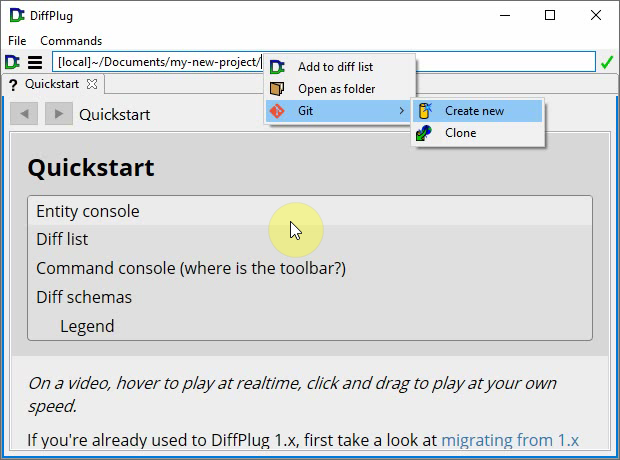Open the migrating from 1.x link
The width and height of the screenshot is (620, 460).
click(x=510, y=440)
